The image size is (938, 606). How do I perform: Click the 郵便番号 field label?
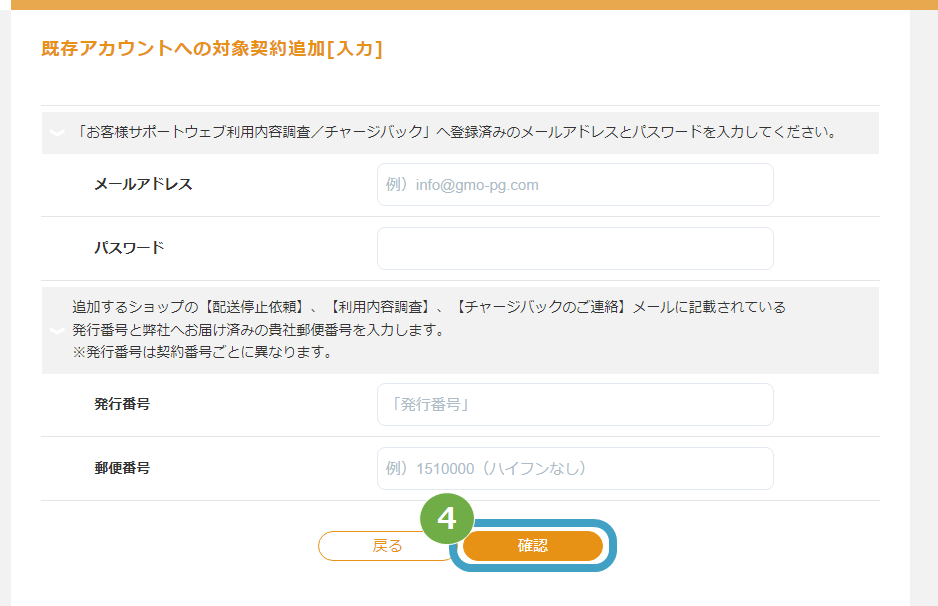coord(122,468)
